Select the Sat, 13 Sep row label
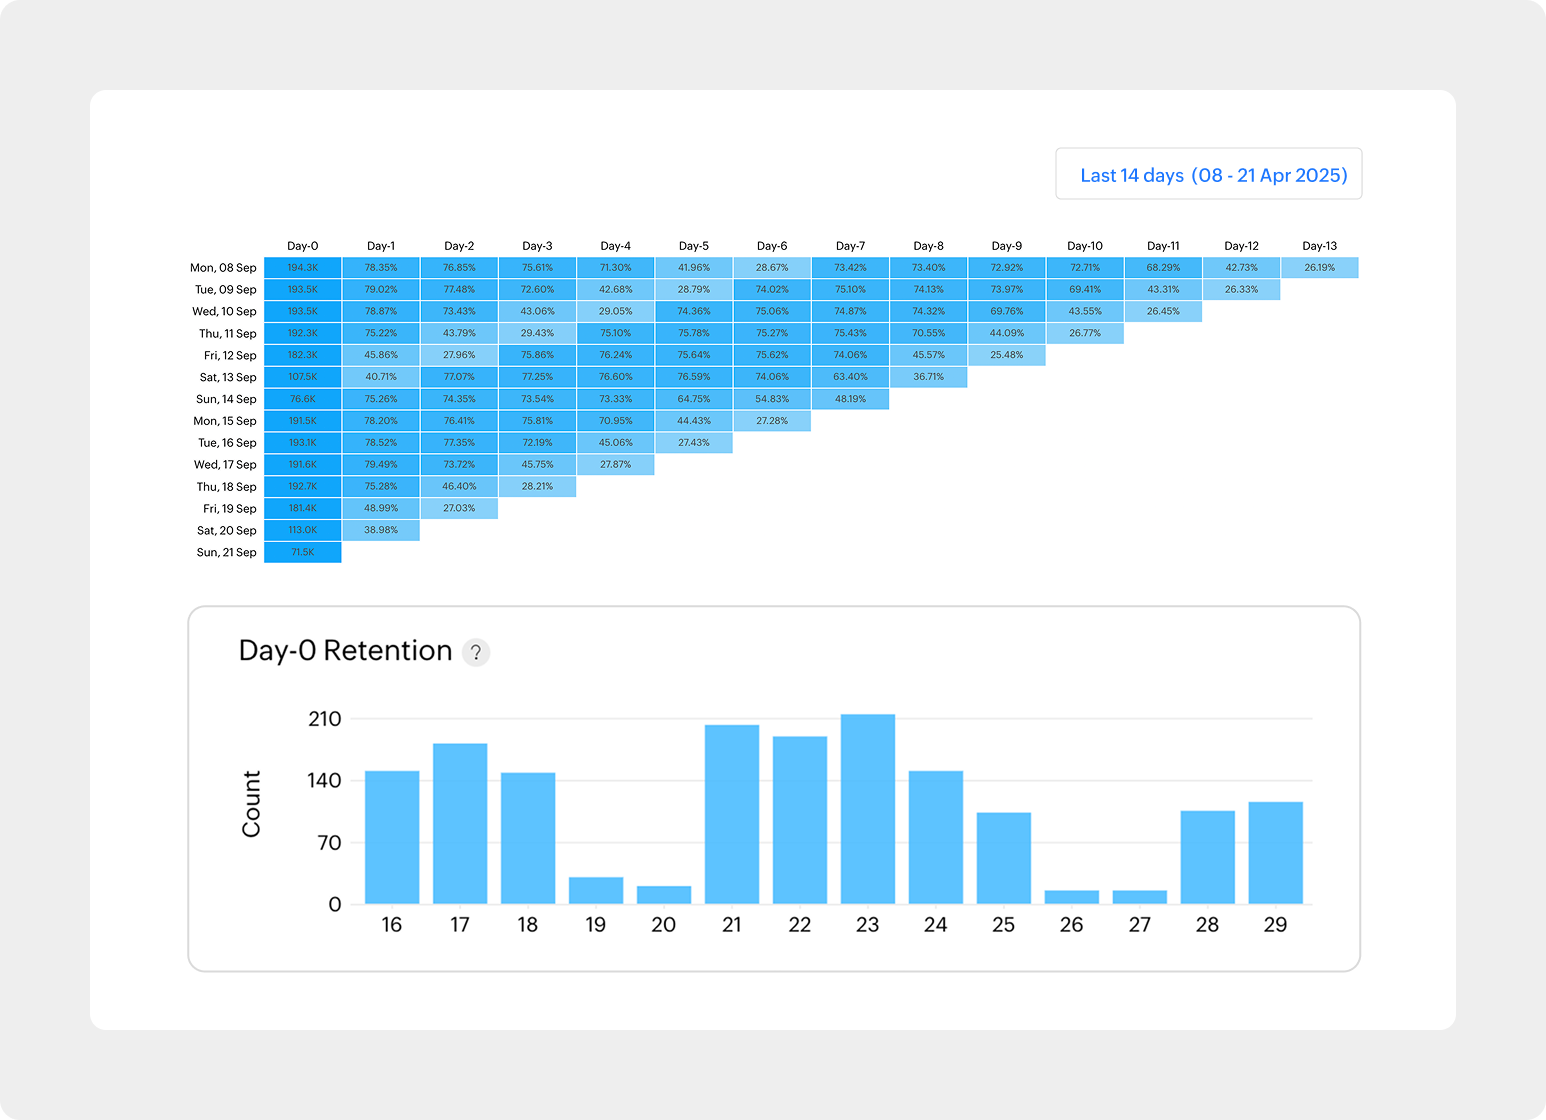This screenshot has width=1546, height=1120. (227, 378)
